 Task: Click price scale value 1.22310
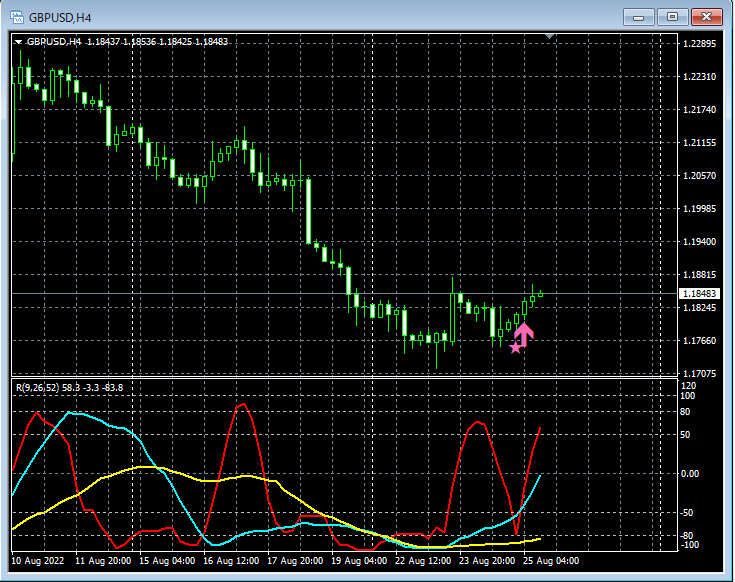[x=699, y=76]
